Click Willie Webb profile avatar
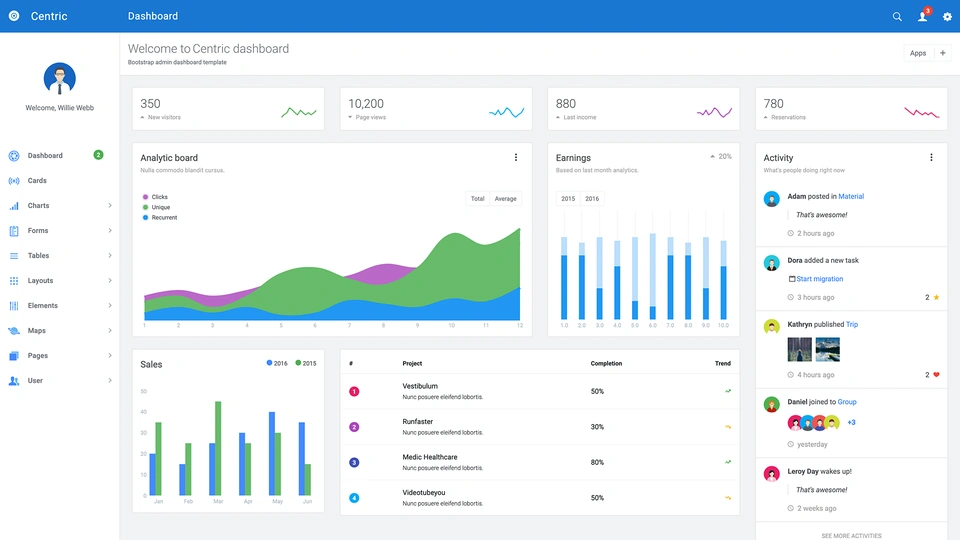The image size is (960, 540). 59,78
